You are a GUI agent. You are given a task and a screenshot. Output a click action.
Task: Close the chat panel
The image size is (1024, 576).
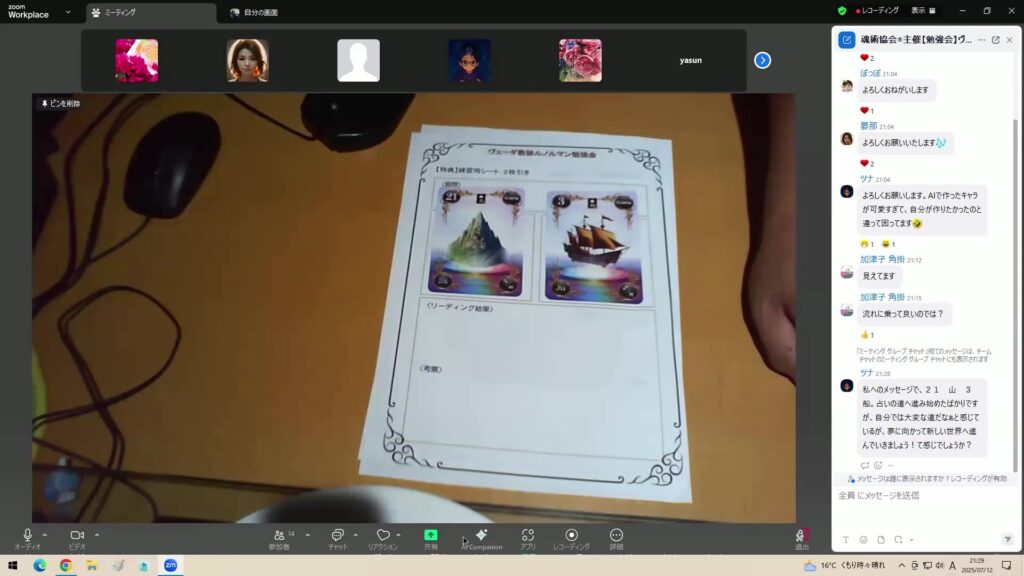pyautogui.click(x=1010, y=40)
